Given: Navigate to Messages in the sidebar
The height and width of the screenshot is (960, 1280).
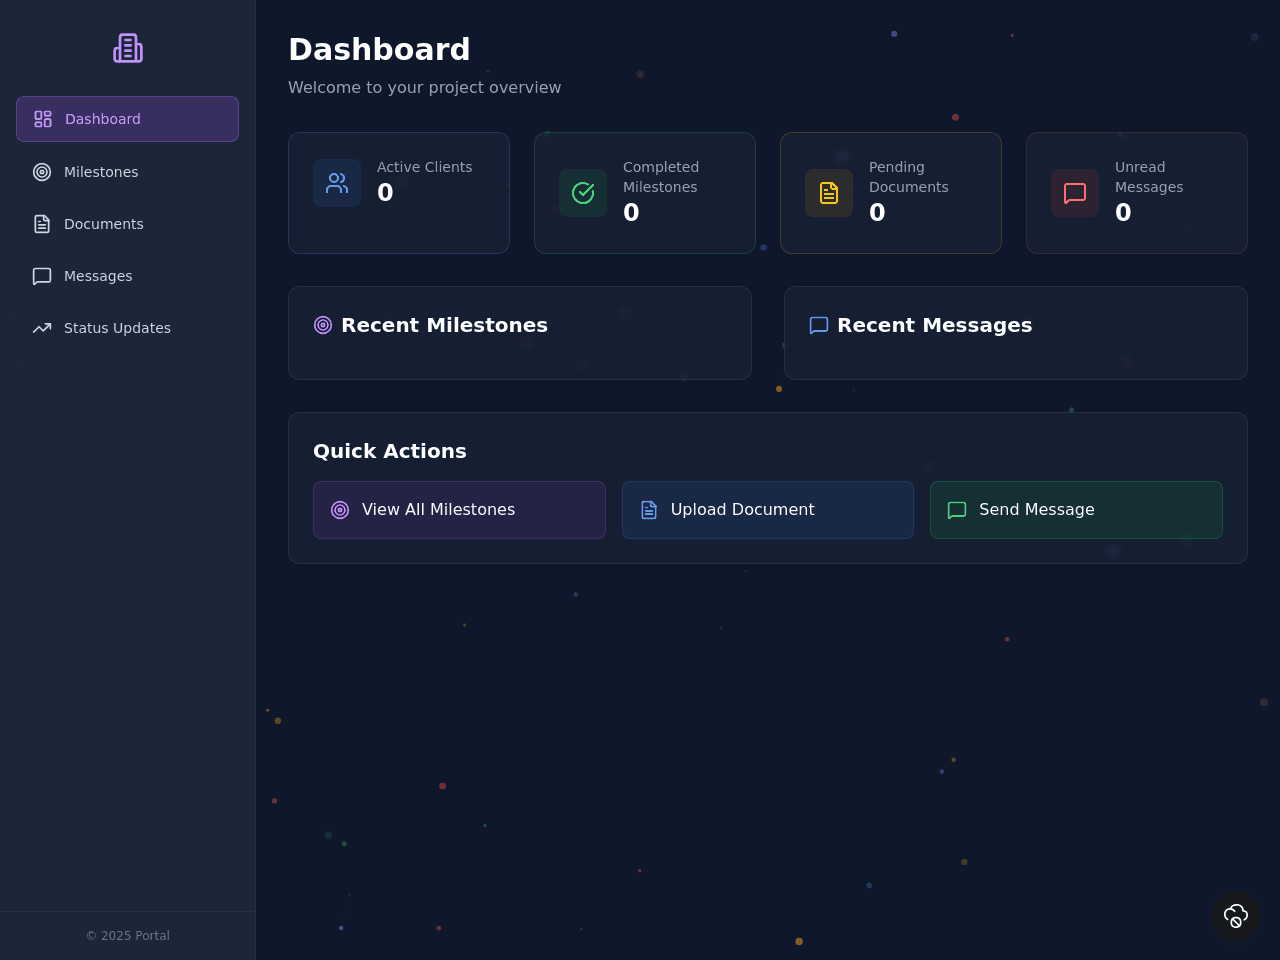Looking at the screenshot, I should pyautogui.click(x=127, y=276).
